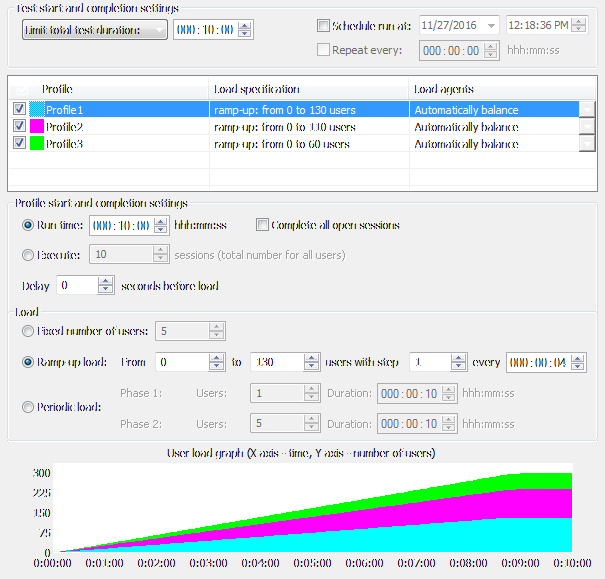The height and width of the screenshot is (579, 605).
Task: Select the 'Execute' sessions radio button
Action: [27, 255]
